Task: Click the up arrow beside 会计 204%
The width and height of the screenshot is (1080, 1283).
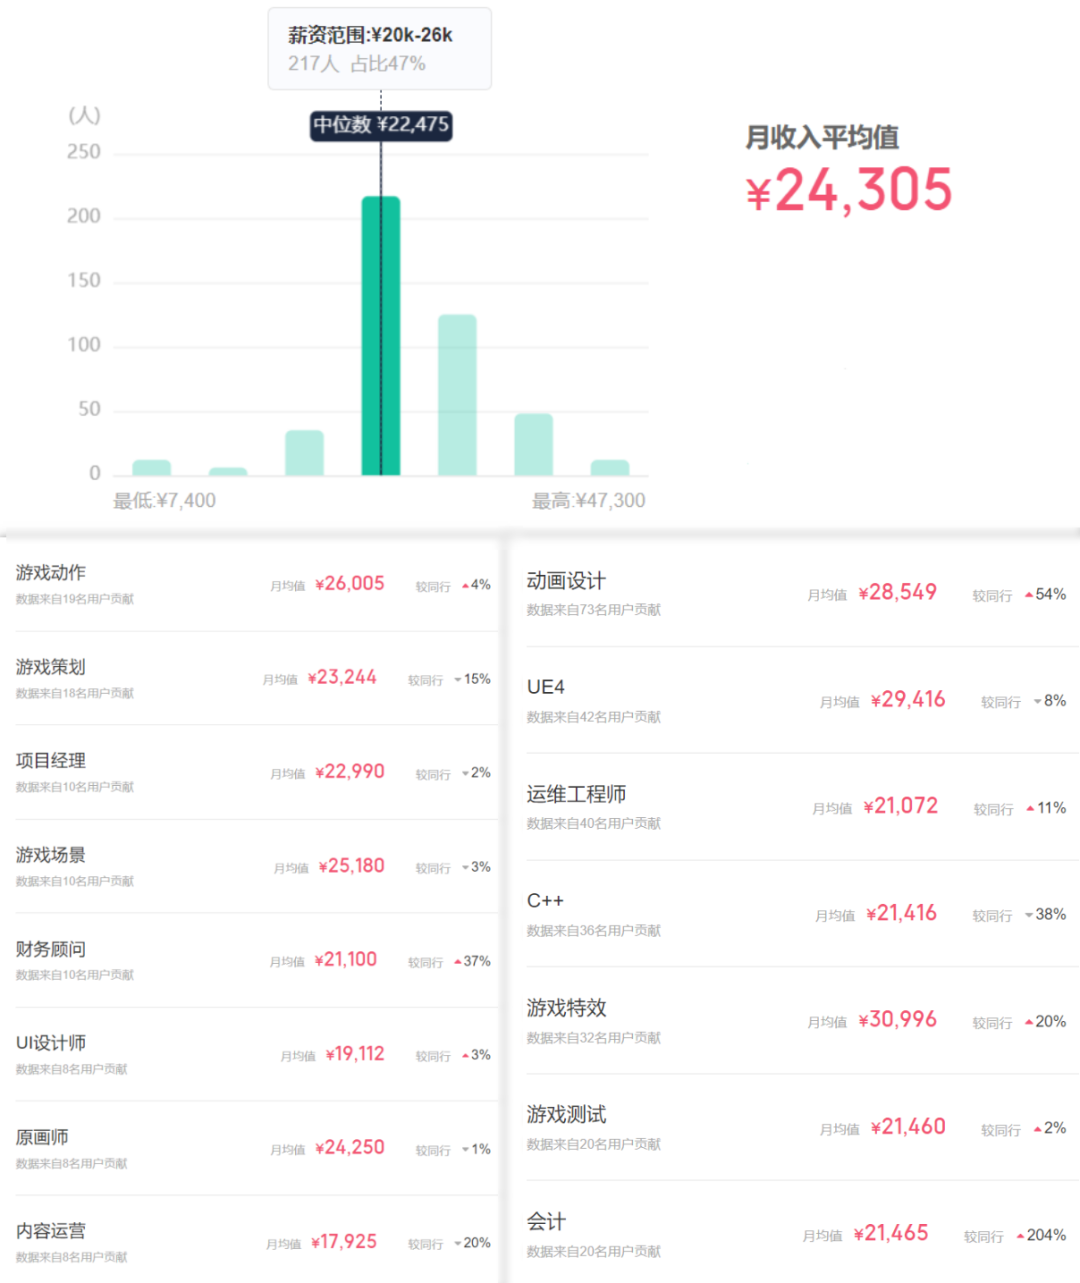Action: tap(1020, 1236)
